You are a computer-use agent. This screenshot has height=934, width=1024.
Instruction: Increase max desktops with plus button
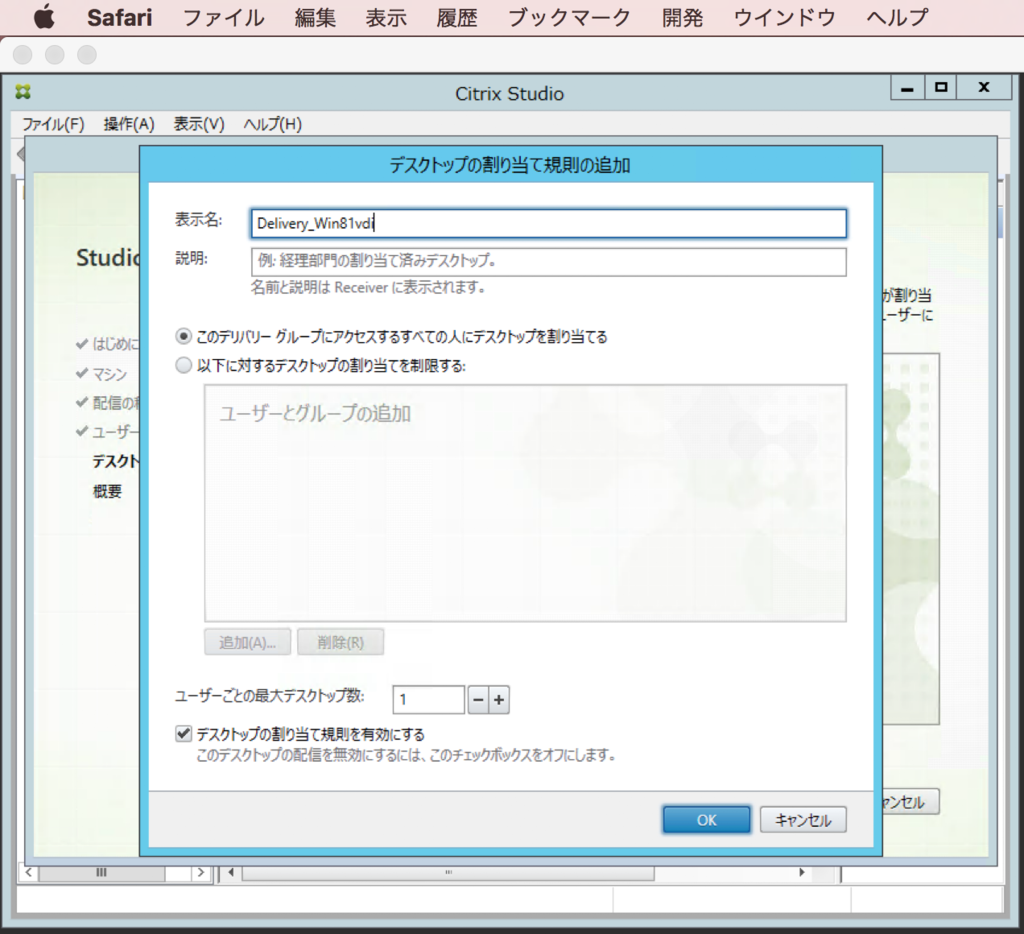click(x=499, y=700)
